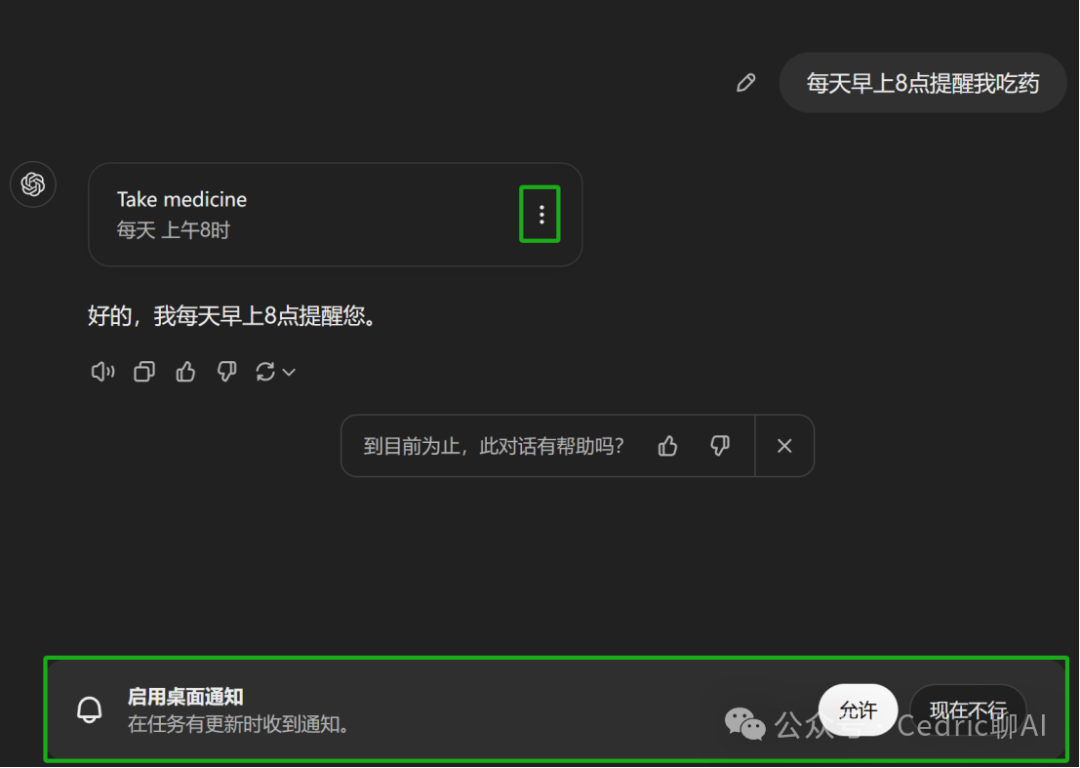Copy the assistant's reply
The image size is (1080, 768).
tap(144, 372)
